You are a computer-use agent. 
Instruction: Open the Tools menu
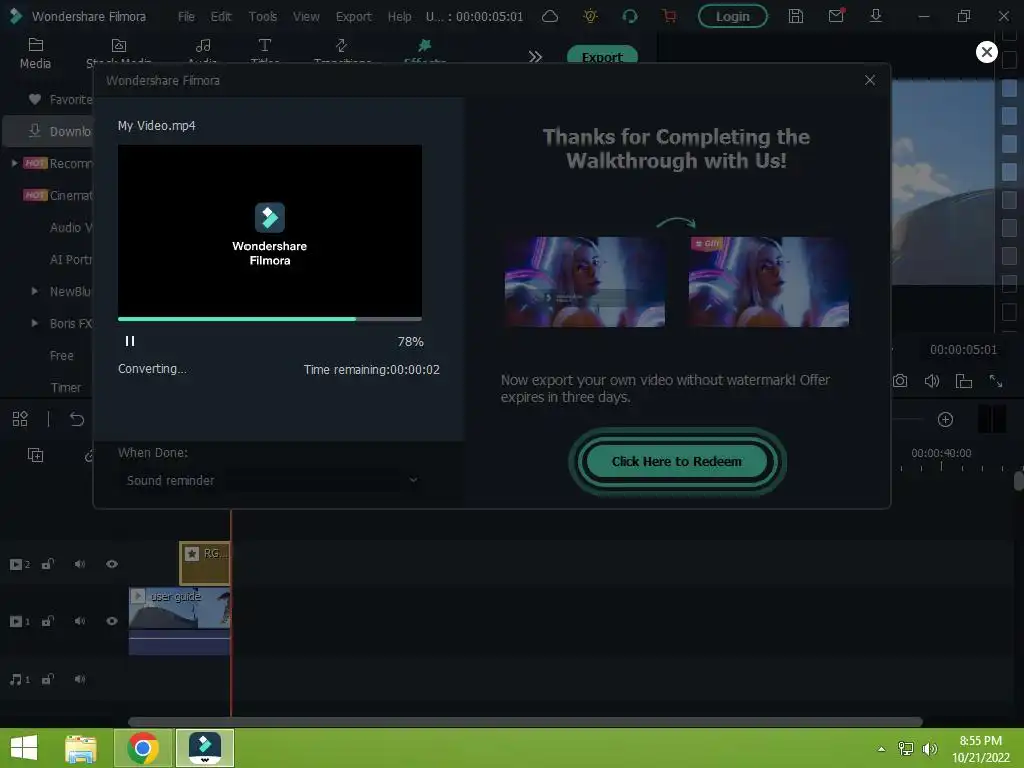263,16
